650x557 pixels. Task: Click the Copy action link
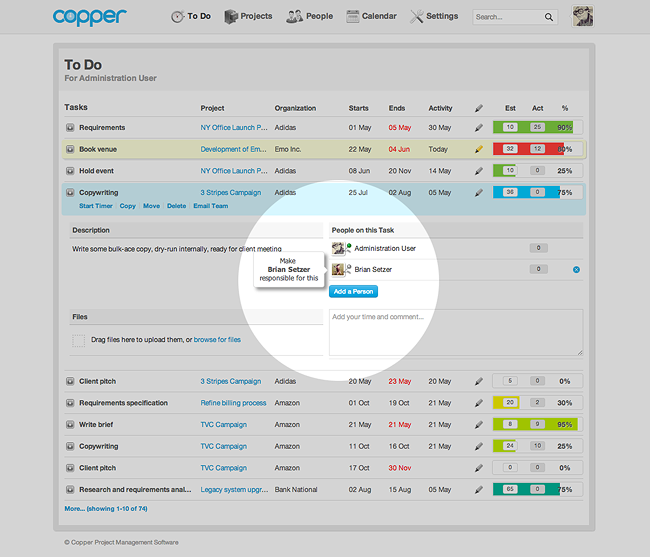[x=128, y=206]
